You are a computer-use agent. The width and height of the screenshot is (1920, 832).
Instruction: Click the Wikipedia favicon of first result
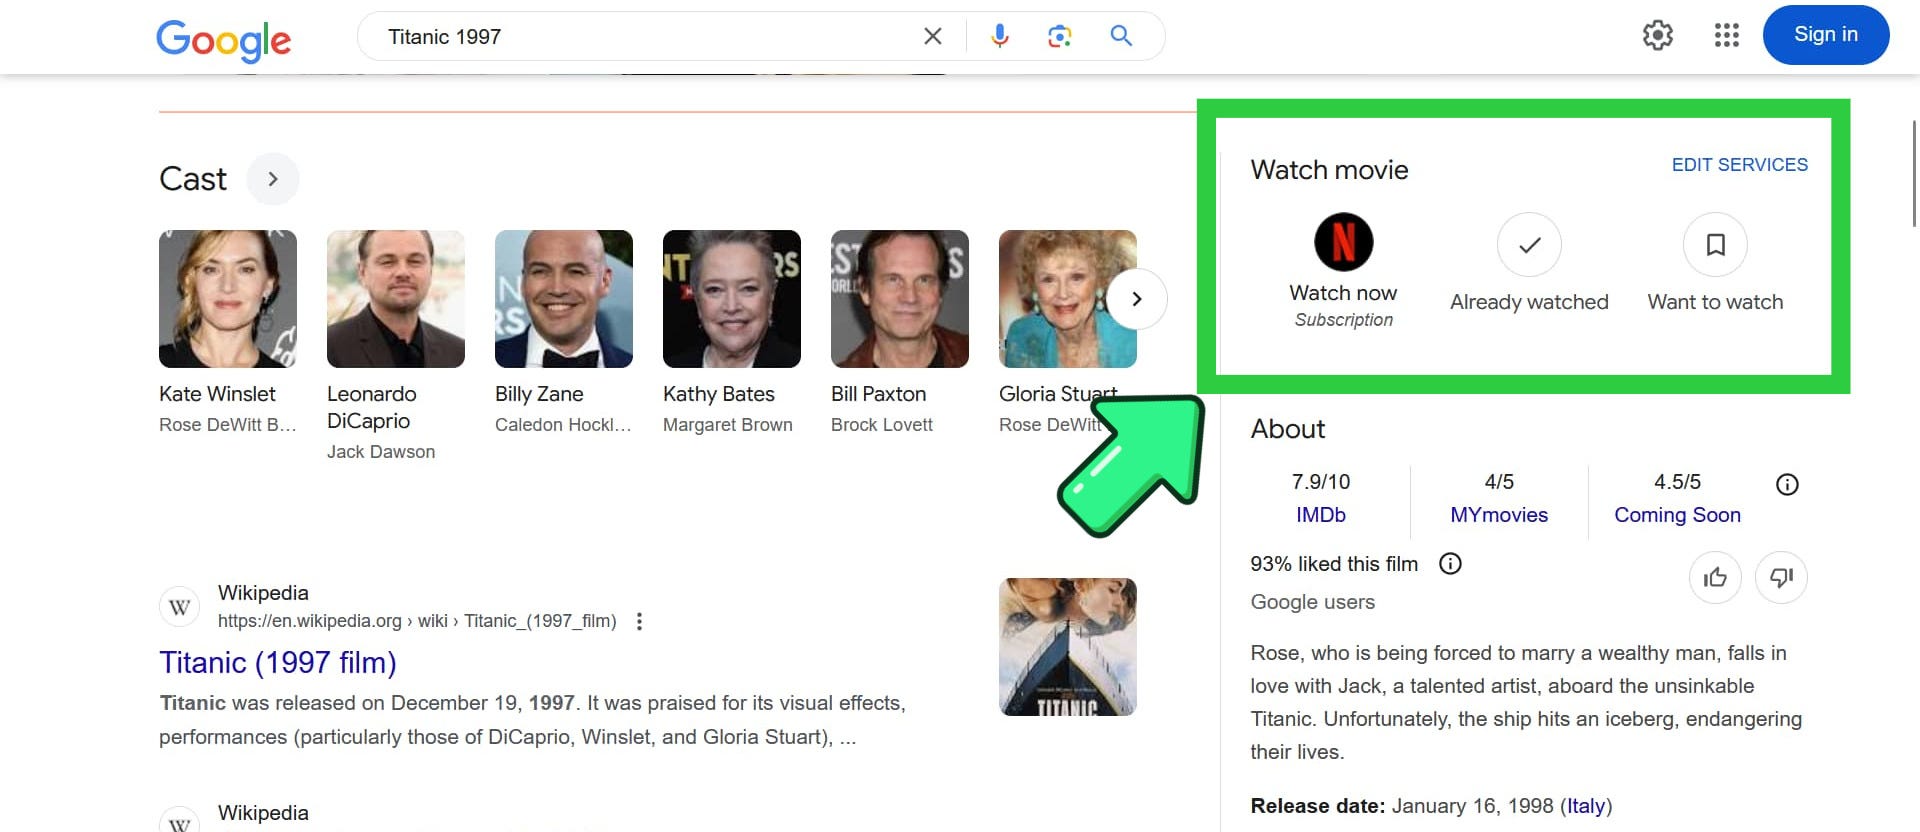click(x=180, y=607)
